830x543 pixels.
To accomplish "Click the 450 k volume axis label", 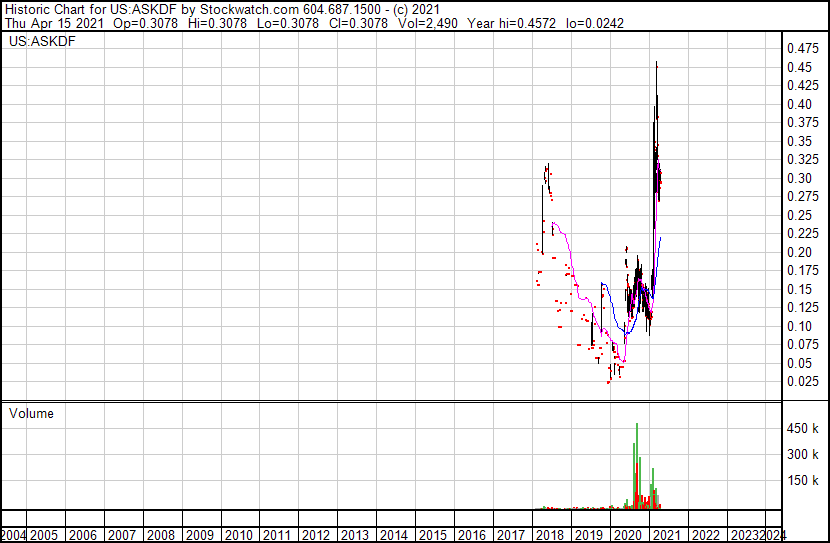I will click(x=802, y=429).
